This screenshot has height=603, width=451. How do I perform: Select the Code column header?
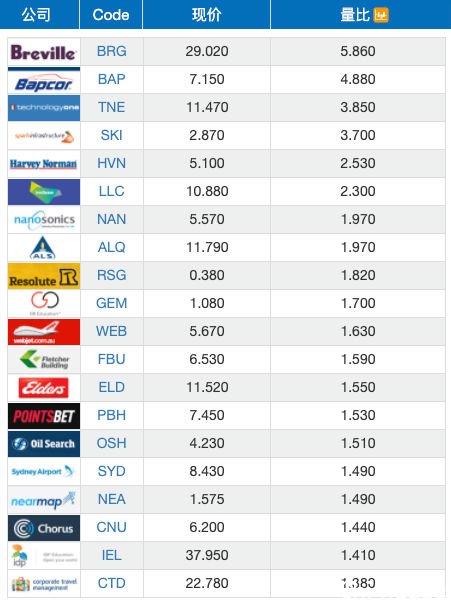pos(111,15)
